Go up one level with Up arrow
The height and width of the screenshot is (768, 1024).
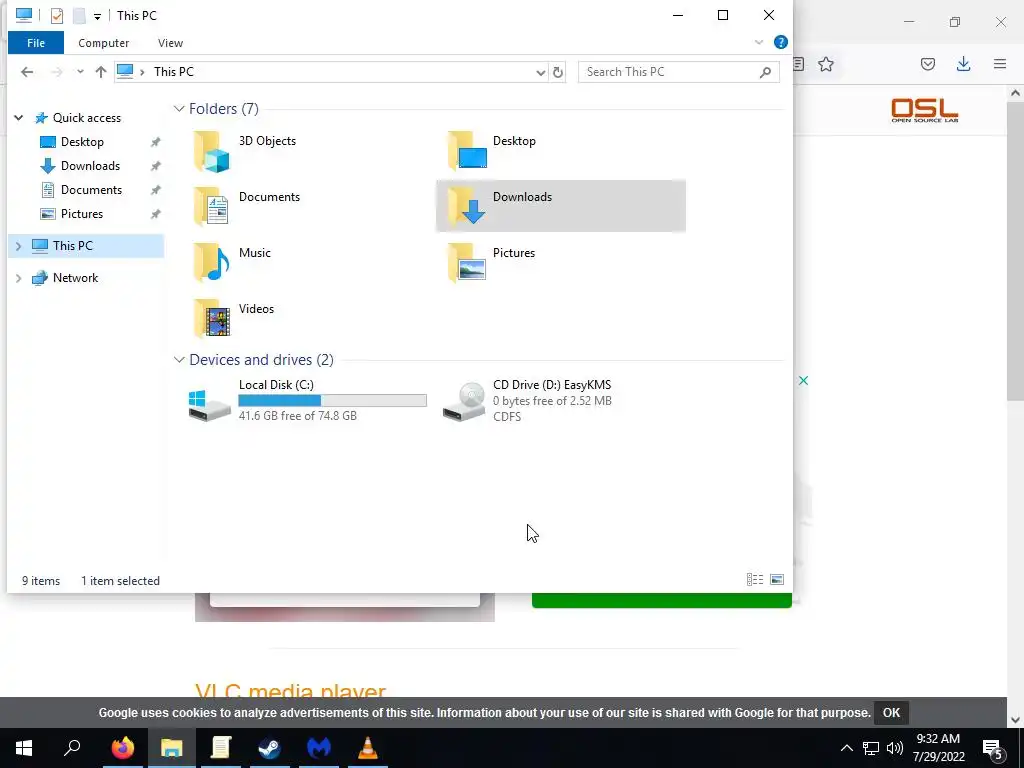[x=101, y=72]
